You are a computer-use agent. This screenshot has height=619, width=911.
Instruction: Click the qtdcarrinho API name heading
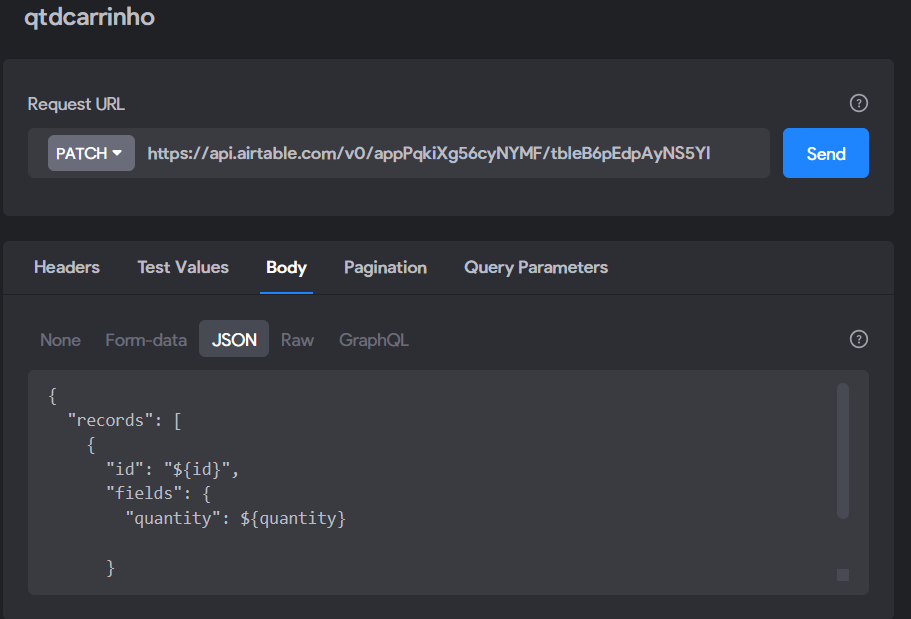(x=89, y=17)
